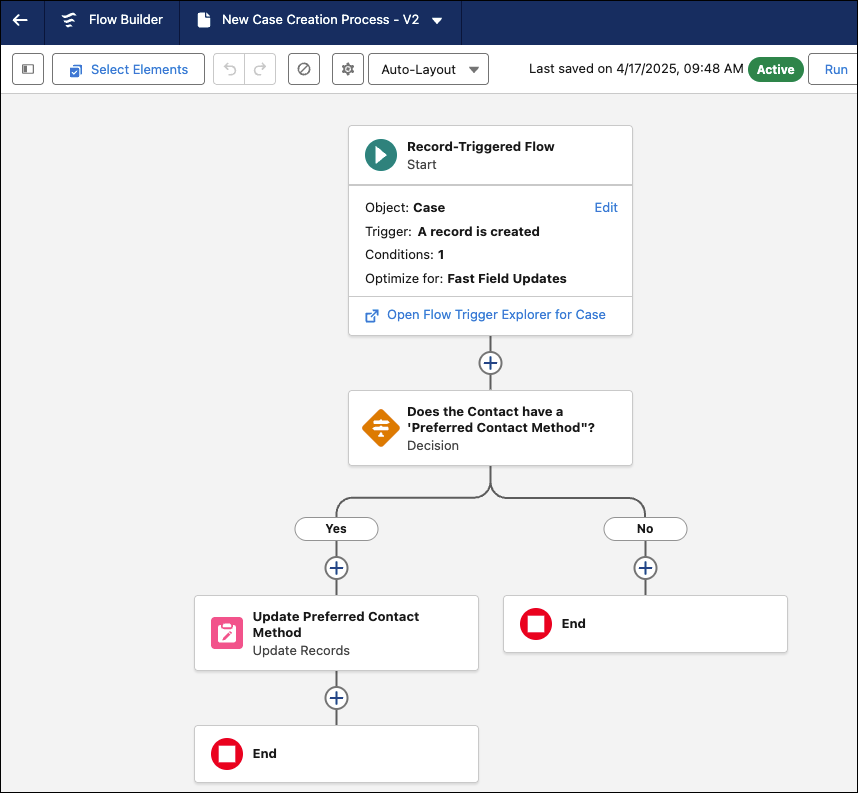Screen dimensions: 858x793
Task: Click the external link icon
Action: 372,316
